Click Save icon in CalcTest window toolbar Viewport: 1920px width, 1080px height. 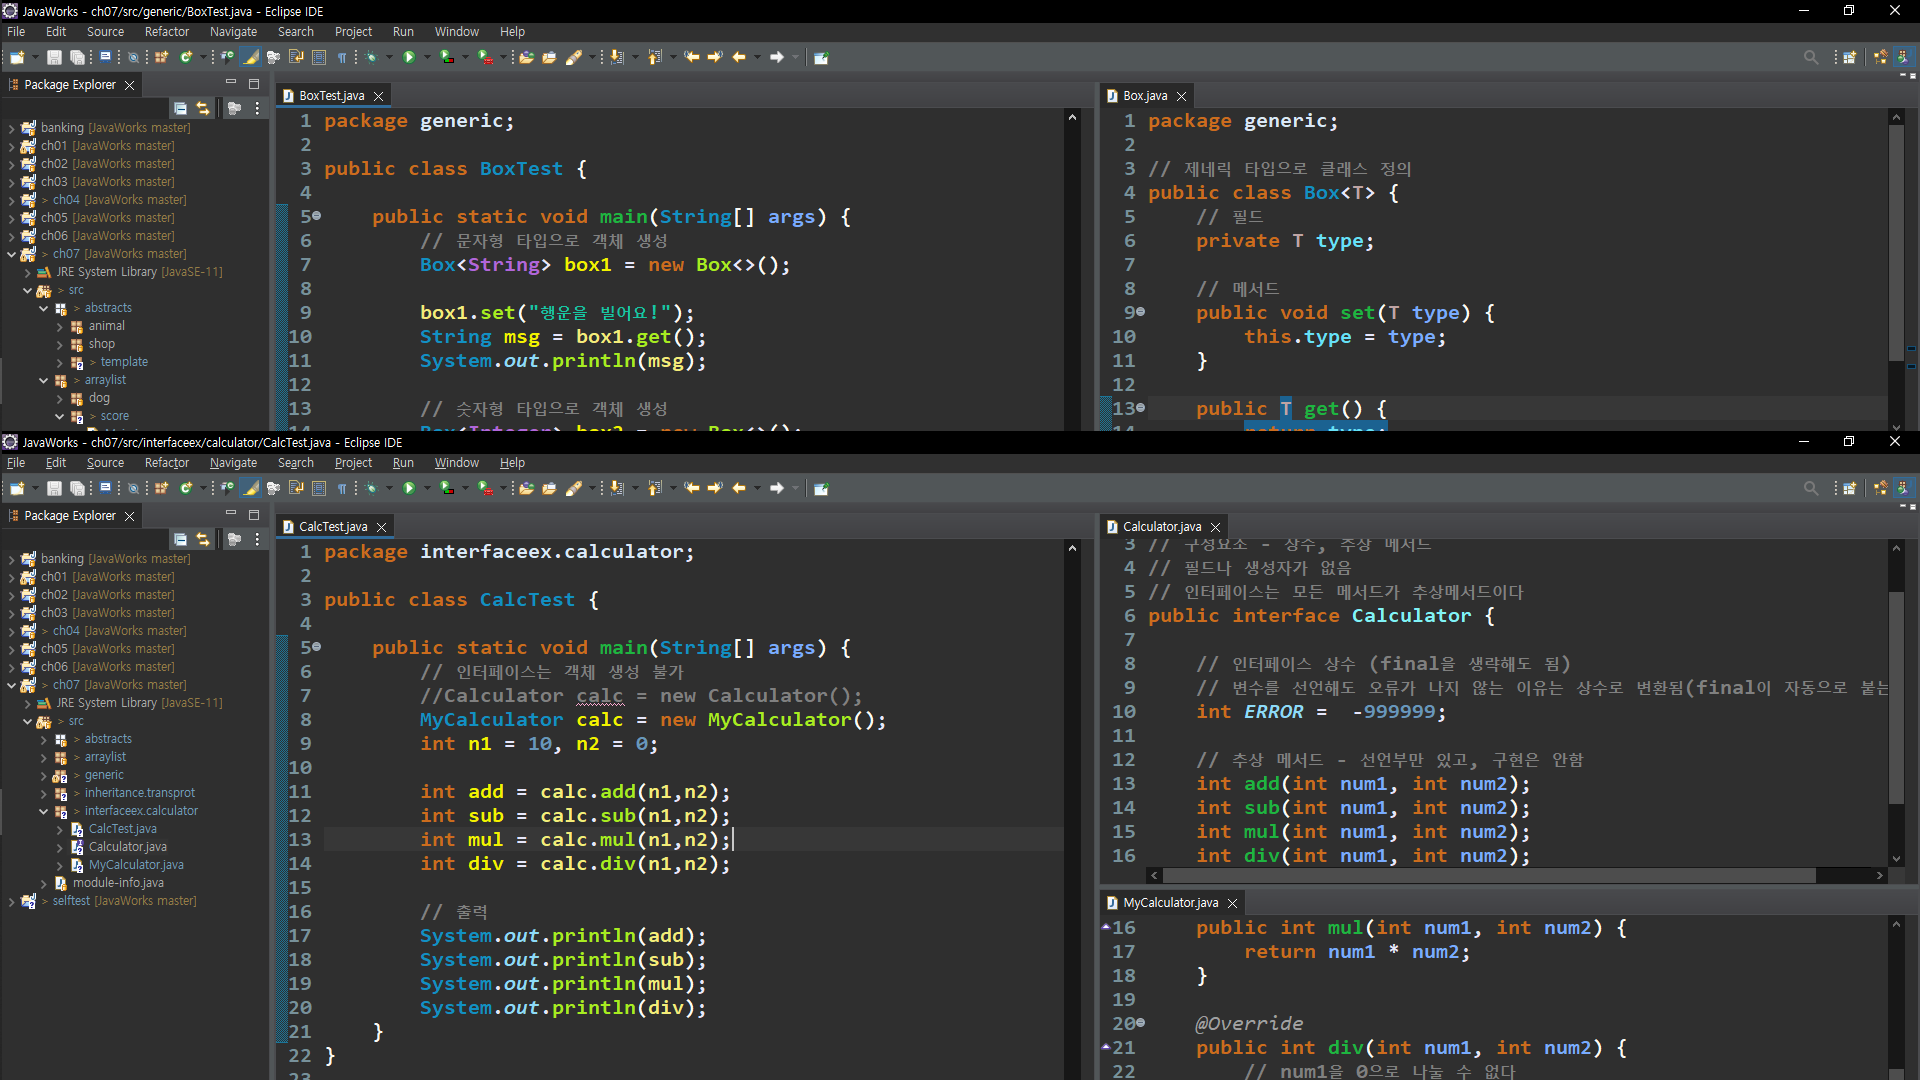(x=54, y=489)
